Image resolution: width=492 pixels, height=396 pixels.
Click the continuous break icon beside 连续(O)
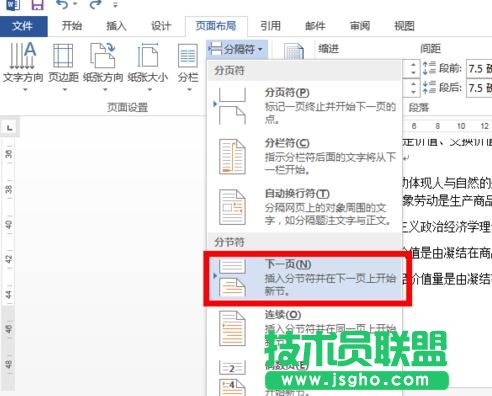(232, 328)
